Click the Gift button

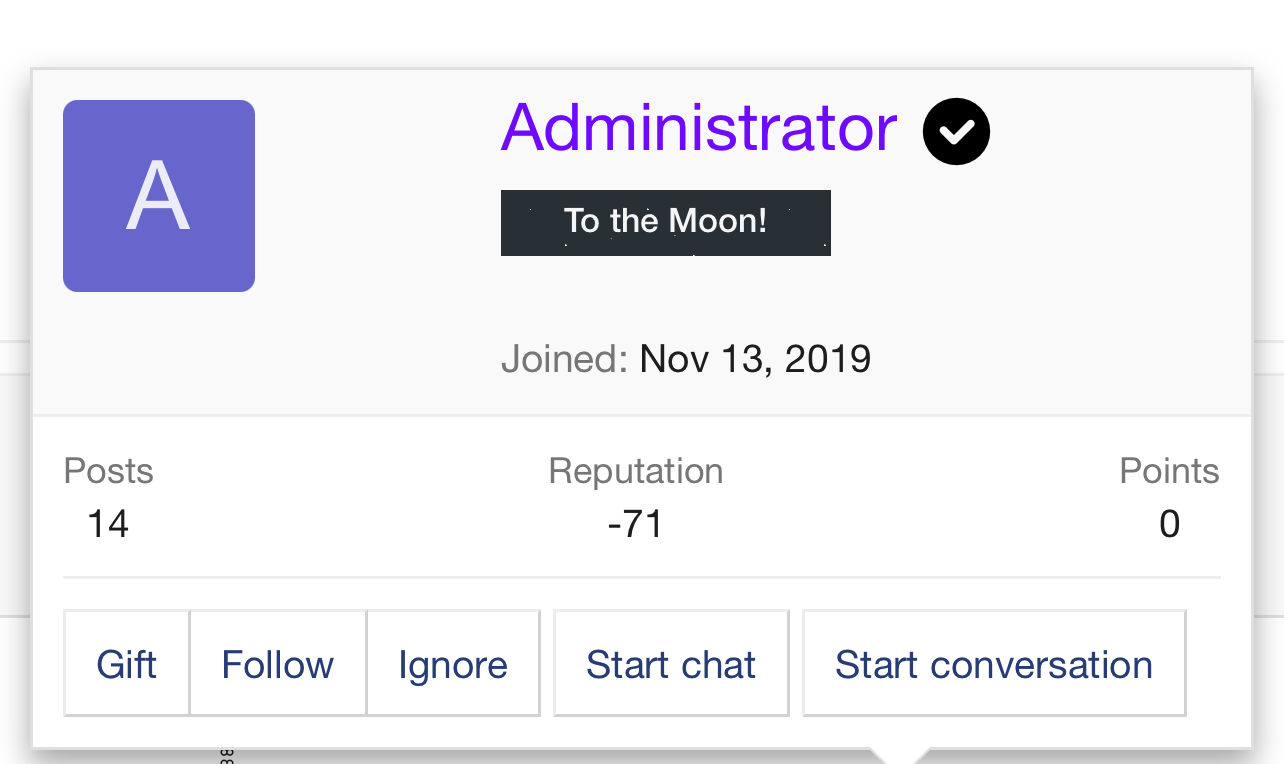(127, 664)
